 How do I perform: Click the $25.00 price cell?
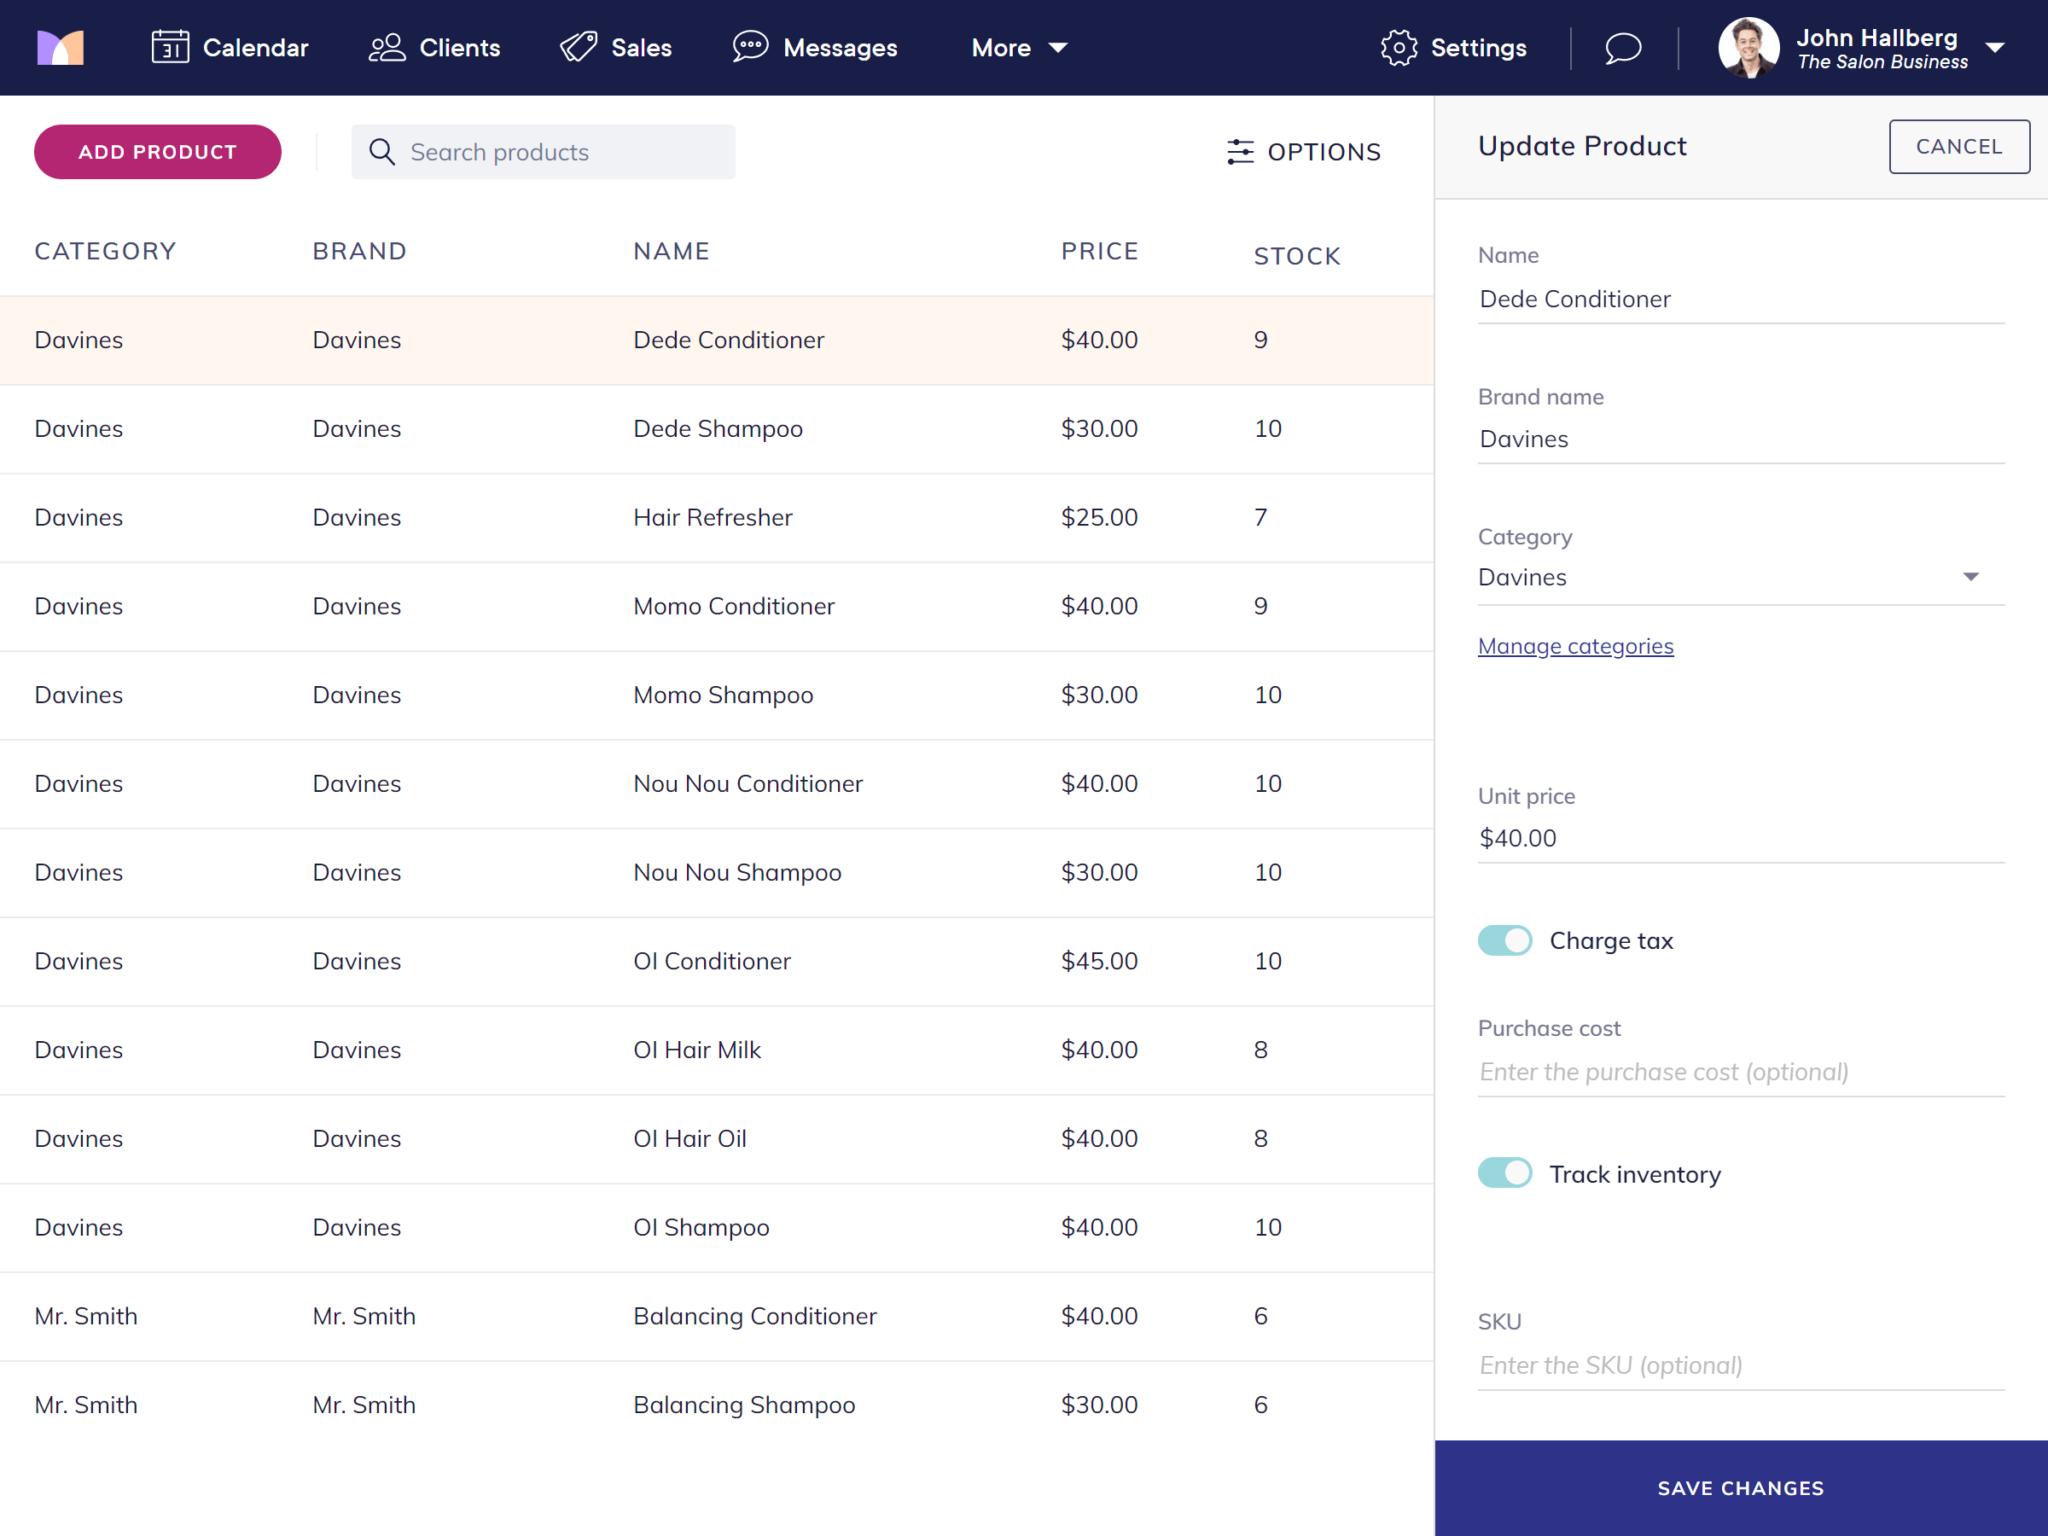(x=1099, y=517)
